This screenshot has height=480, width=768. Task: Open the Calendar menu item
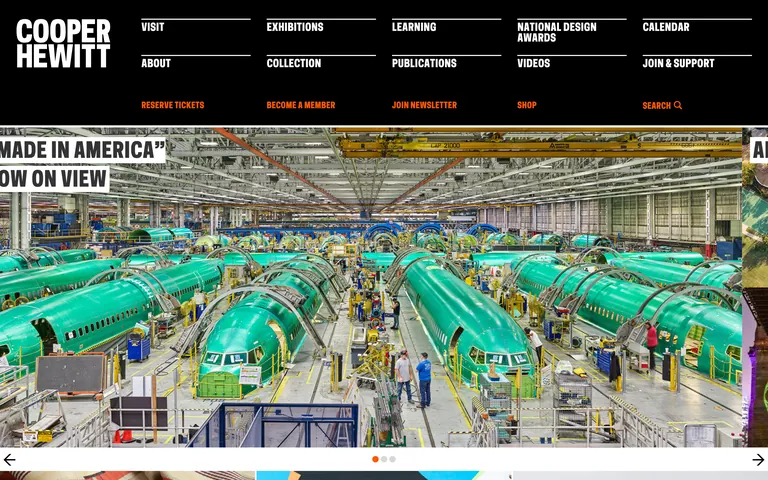pyautogui.click(x=666, y=27)
